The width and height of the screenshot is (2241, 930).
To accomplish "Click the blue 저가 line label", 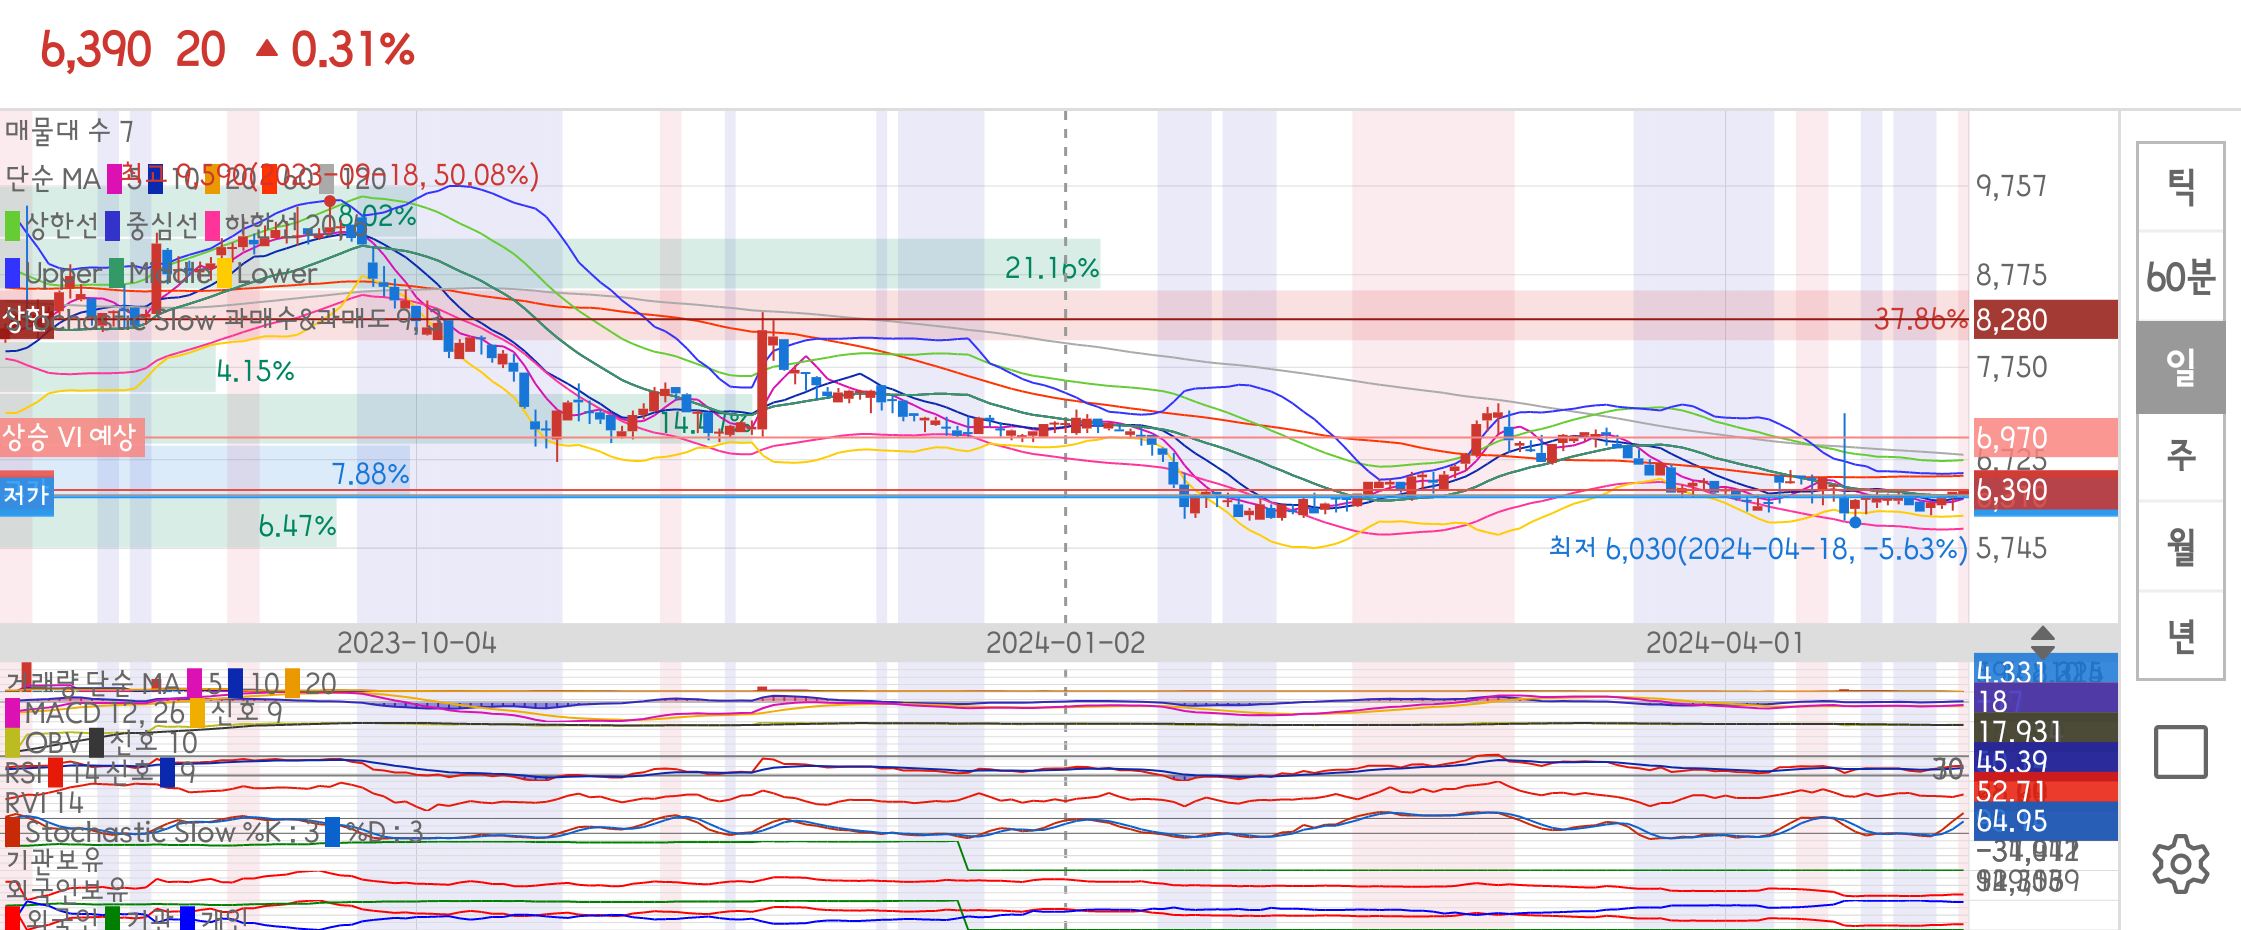I will click(26, 495).
